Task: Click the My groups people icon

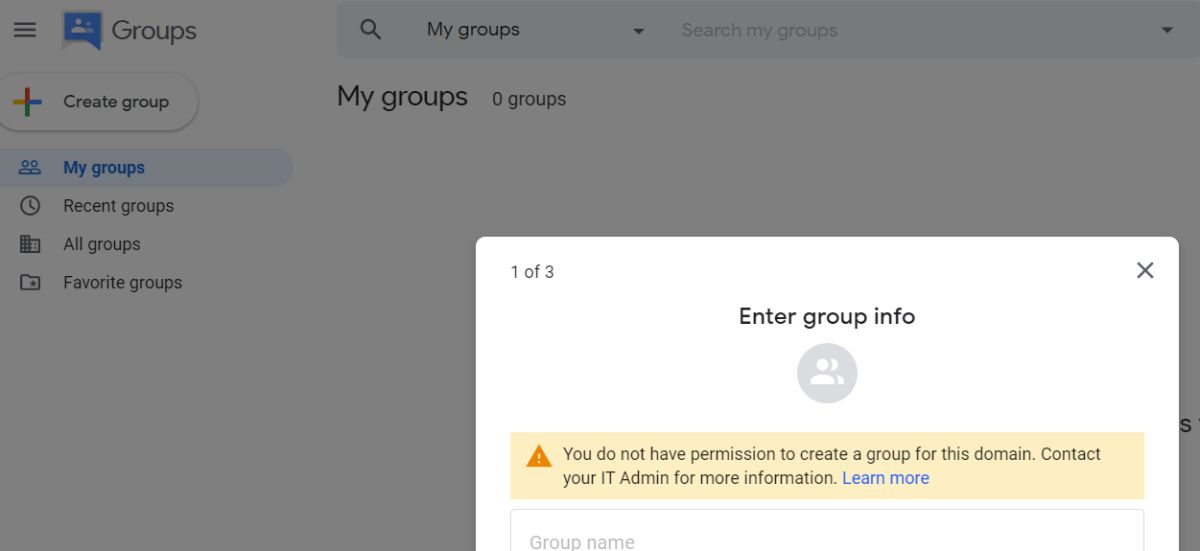Action: (x=30, y=168)
